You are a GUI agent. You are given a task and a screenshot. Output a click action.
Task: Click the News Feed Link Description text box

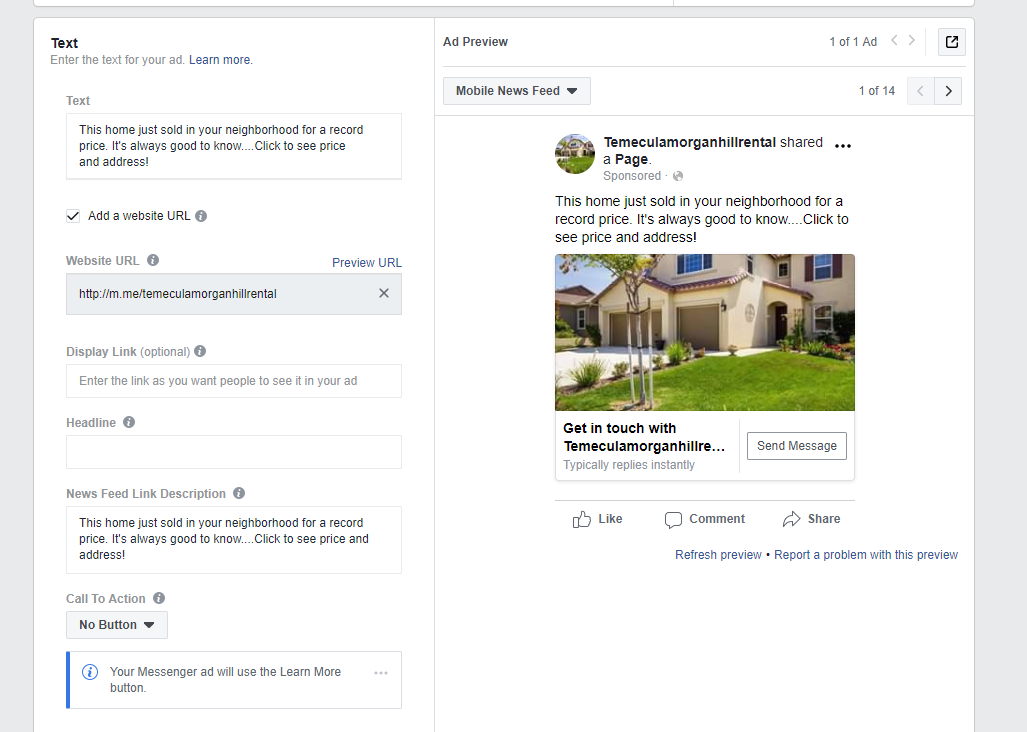click(234, 540)
